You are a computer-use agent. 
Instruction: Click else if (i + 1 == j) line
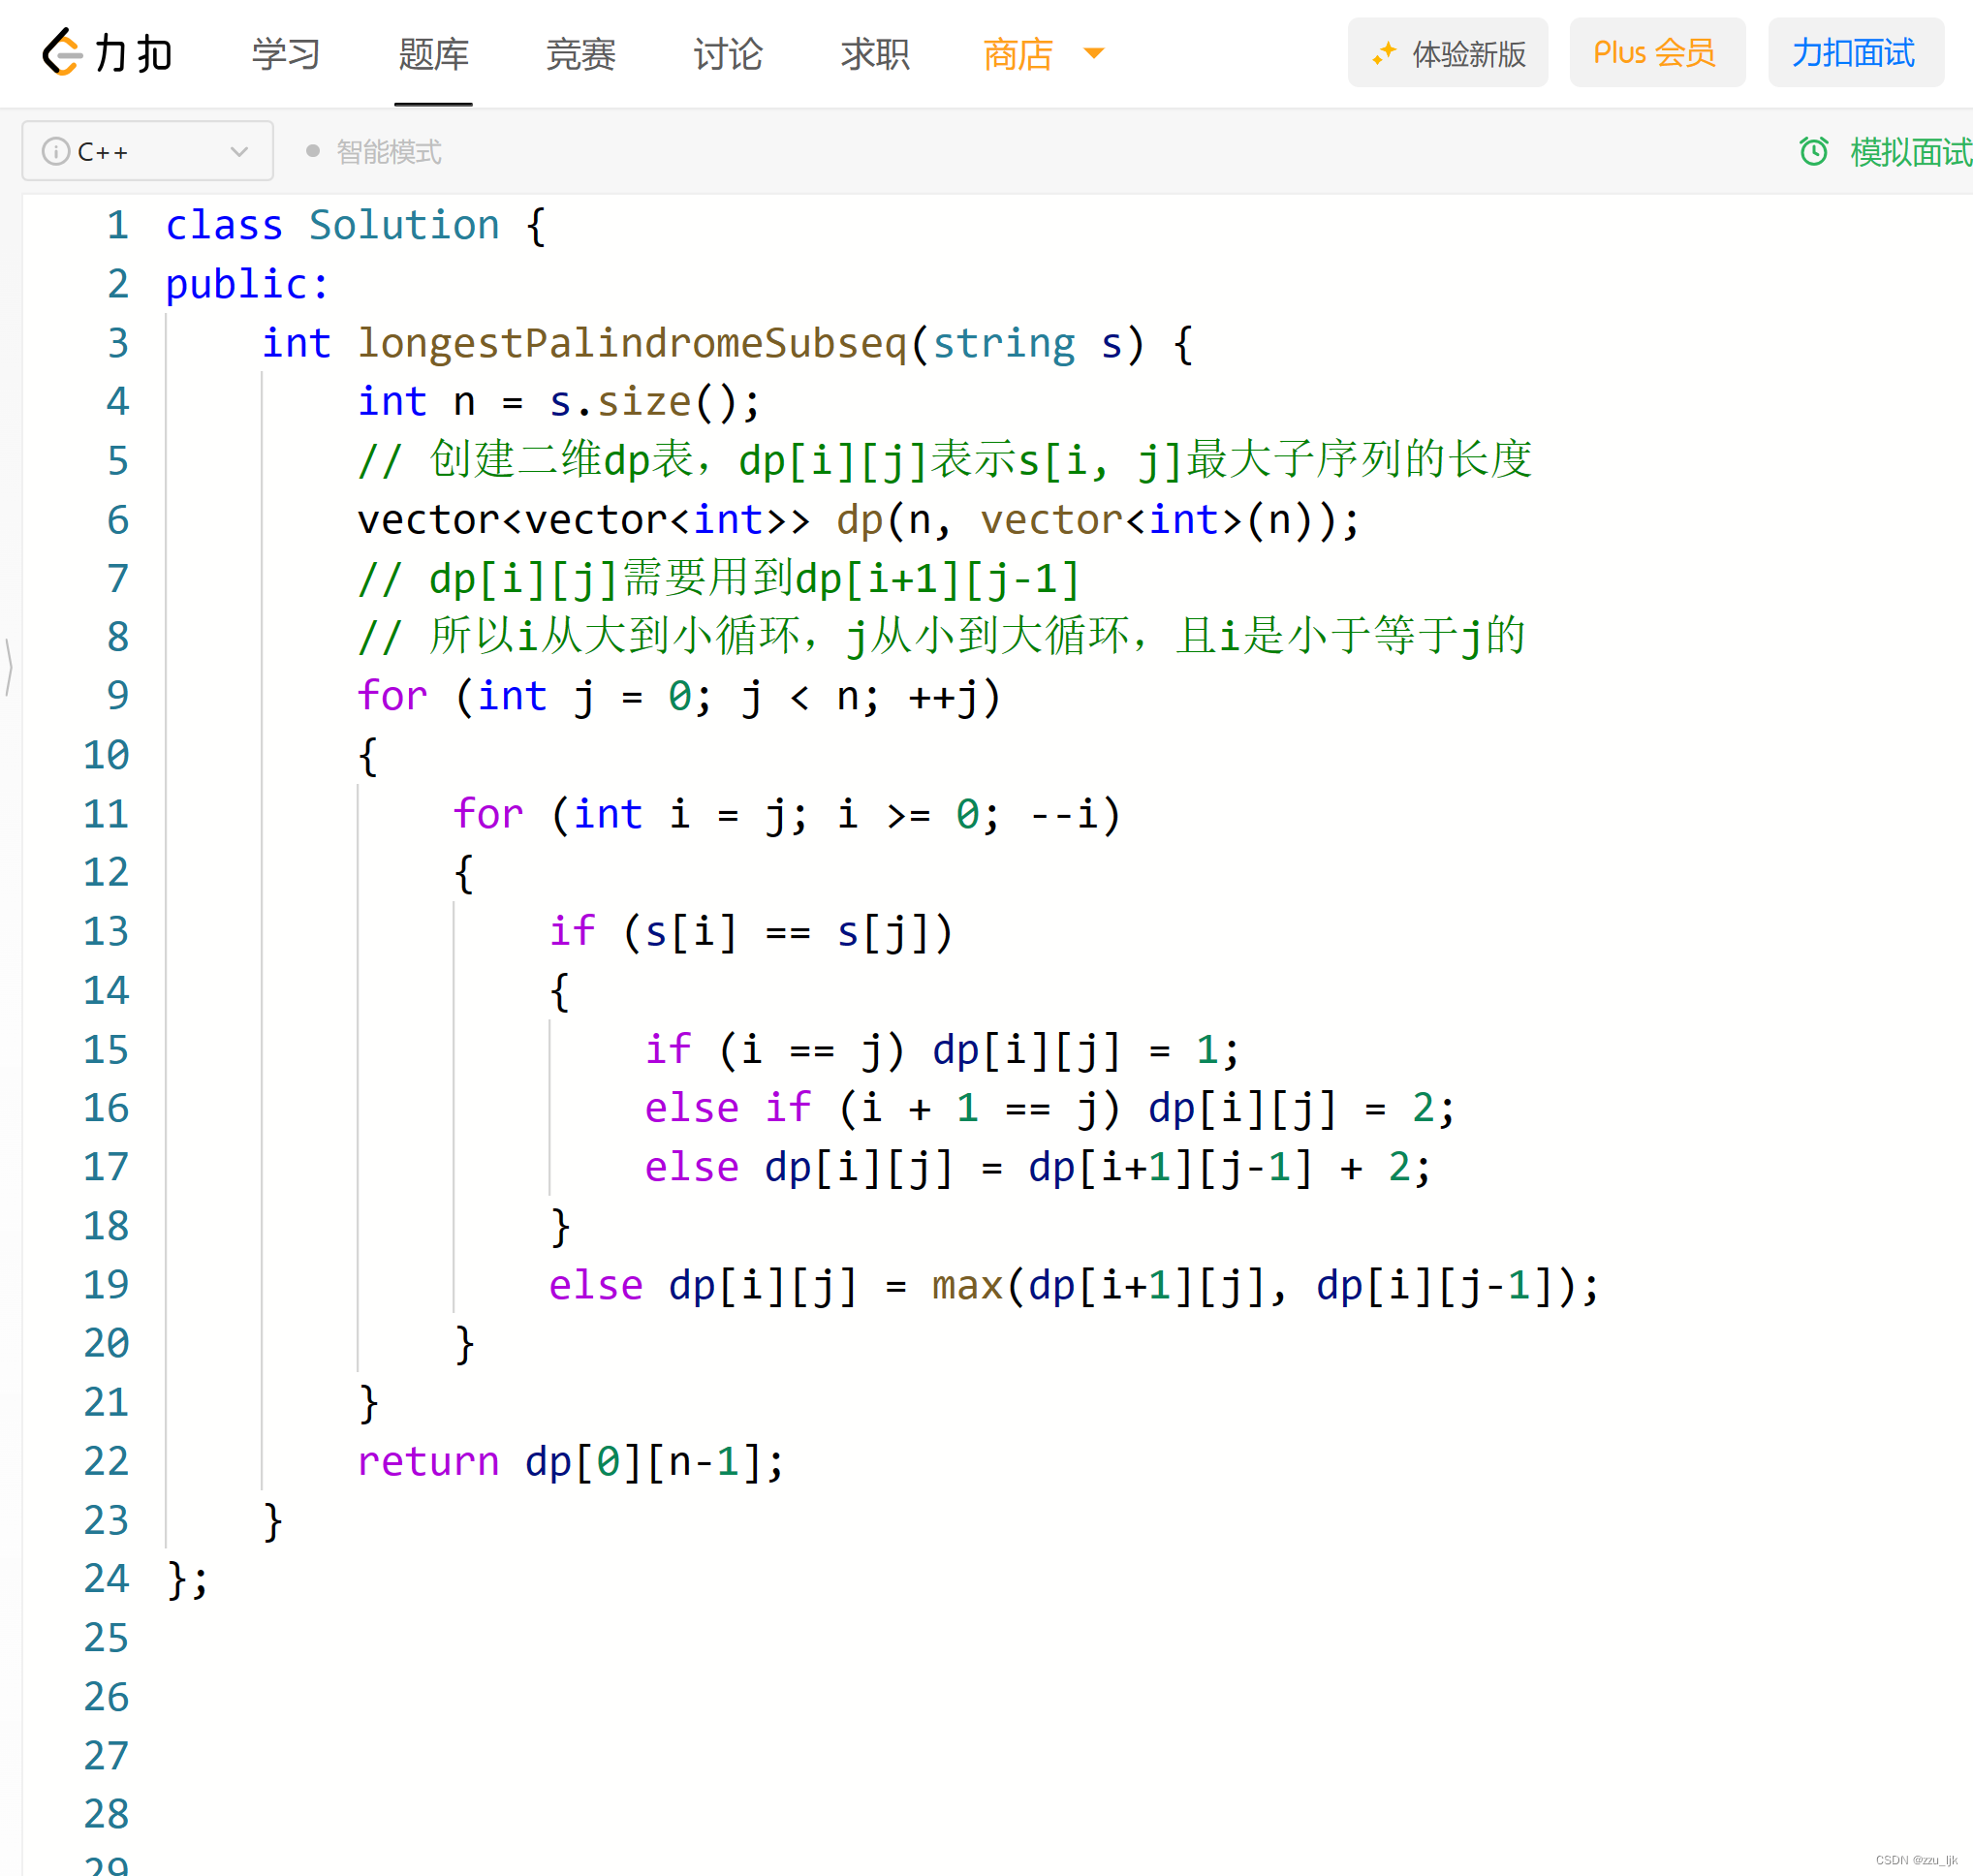[1050, 1108]
